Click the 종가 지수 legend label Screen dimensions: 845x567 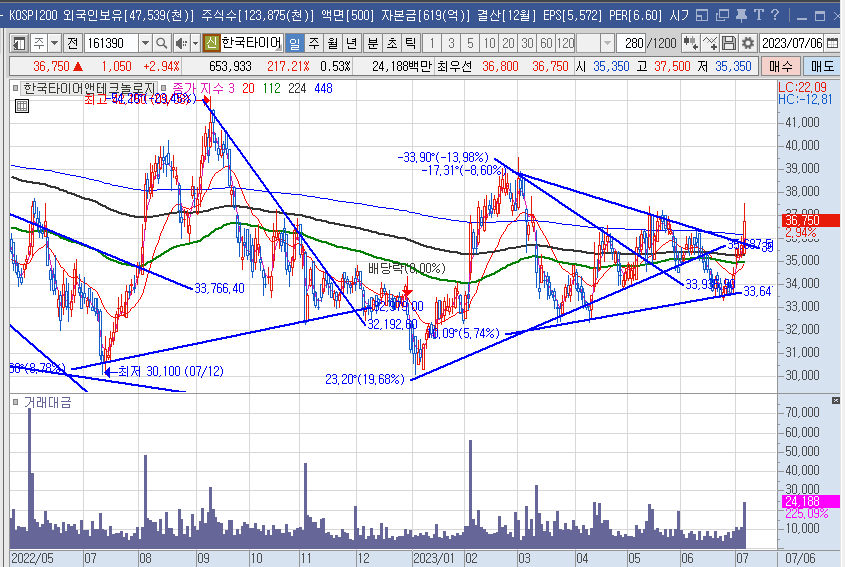tap(198, 88)
